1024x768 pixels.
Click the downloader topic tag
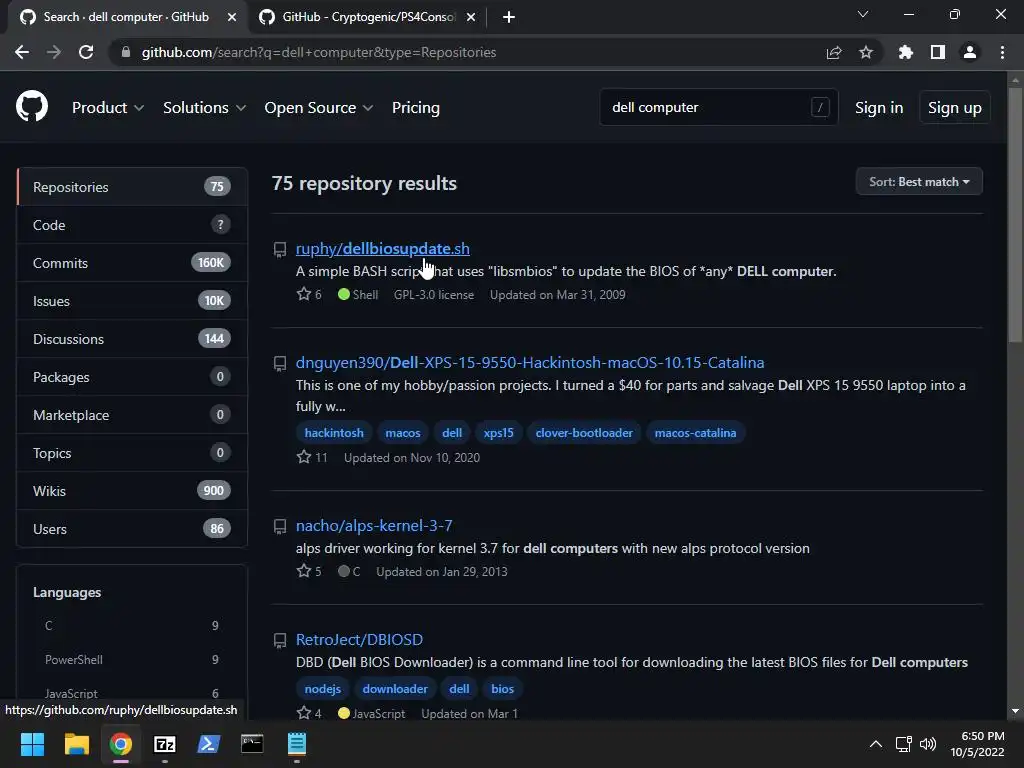click(395, 688)
